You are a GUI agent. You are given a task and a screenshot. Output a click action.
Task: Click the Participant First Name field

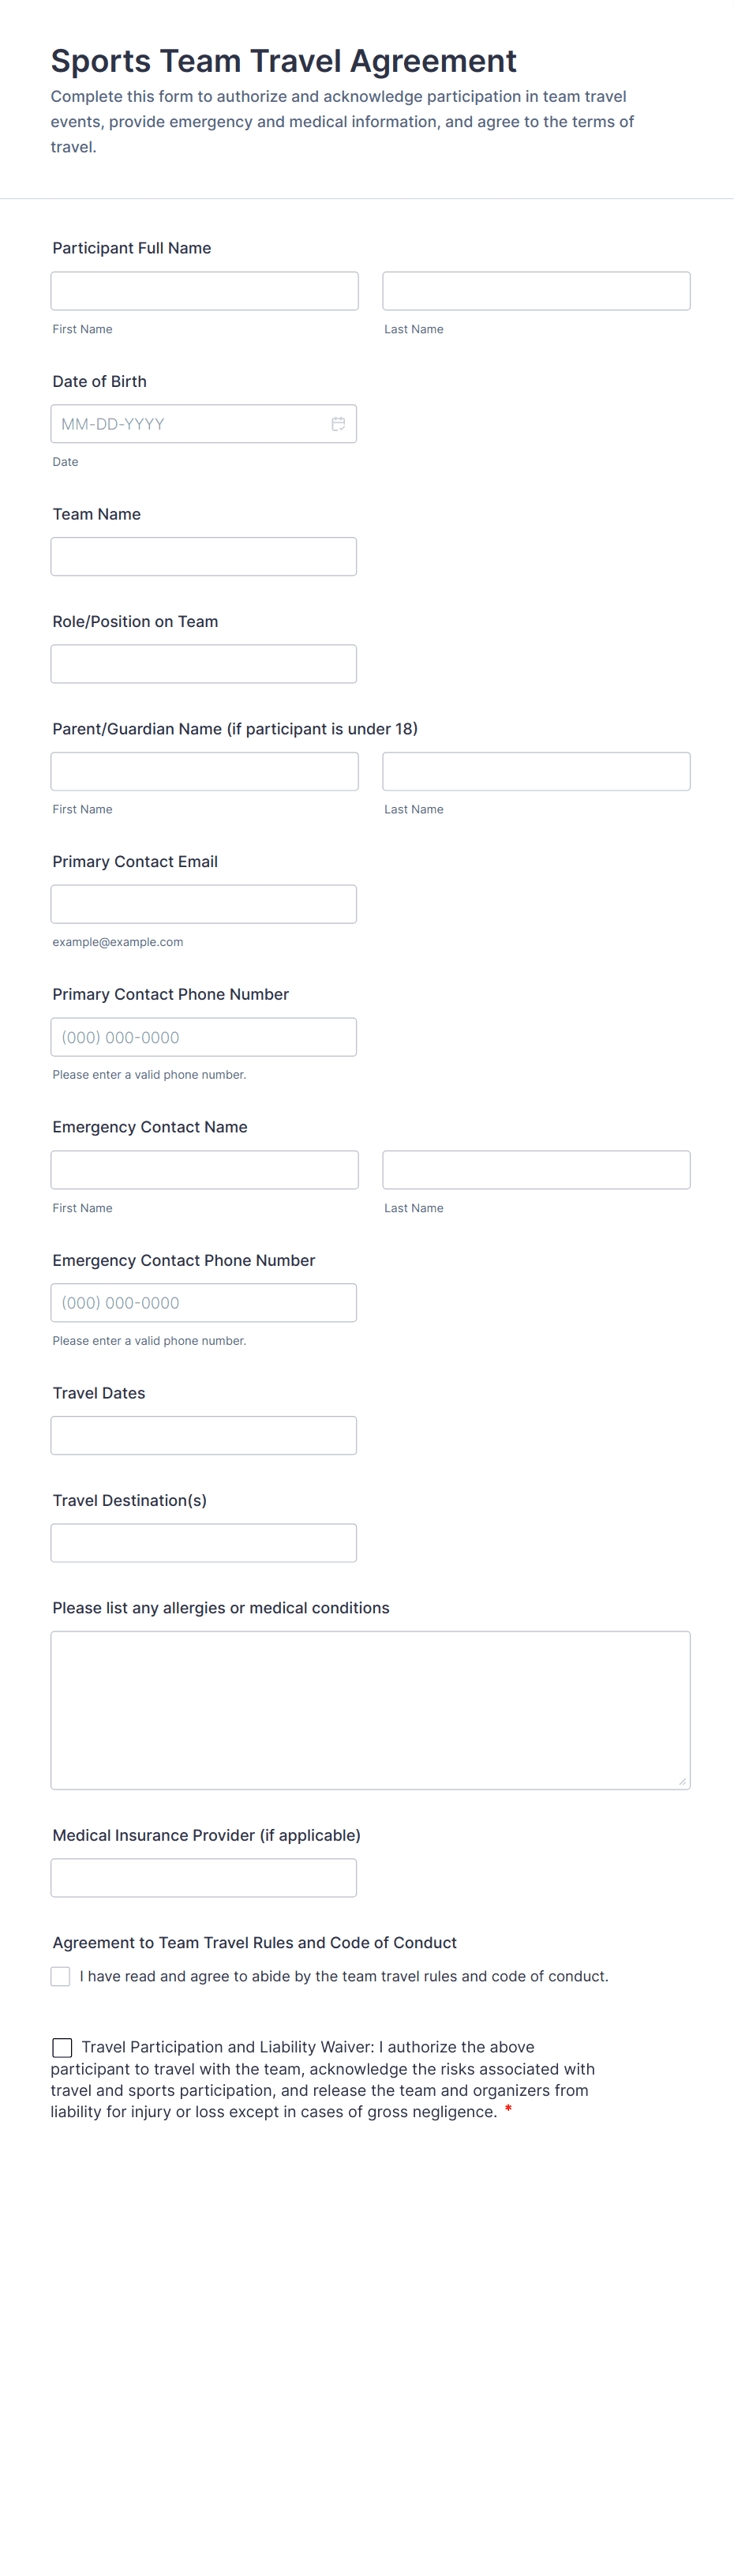[x=204, y=291]
